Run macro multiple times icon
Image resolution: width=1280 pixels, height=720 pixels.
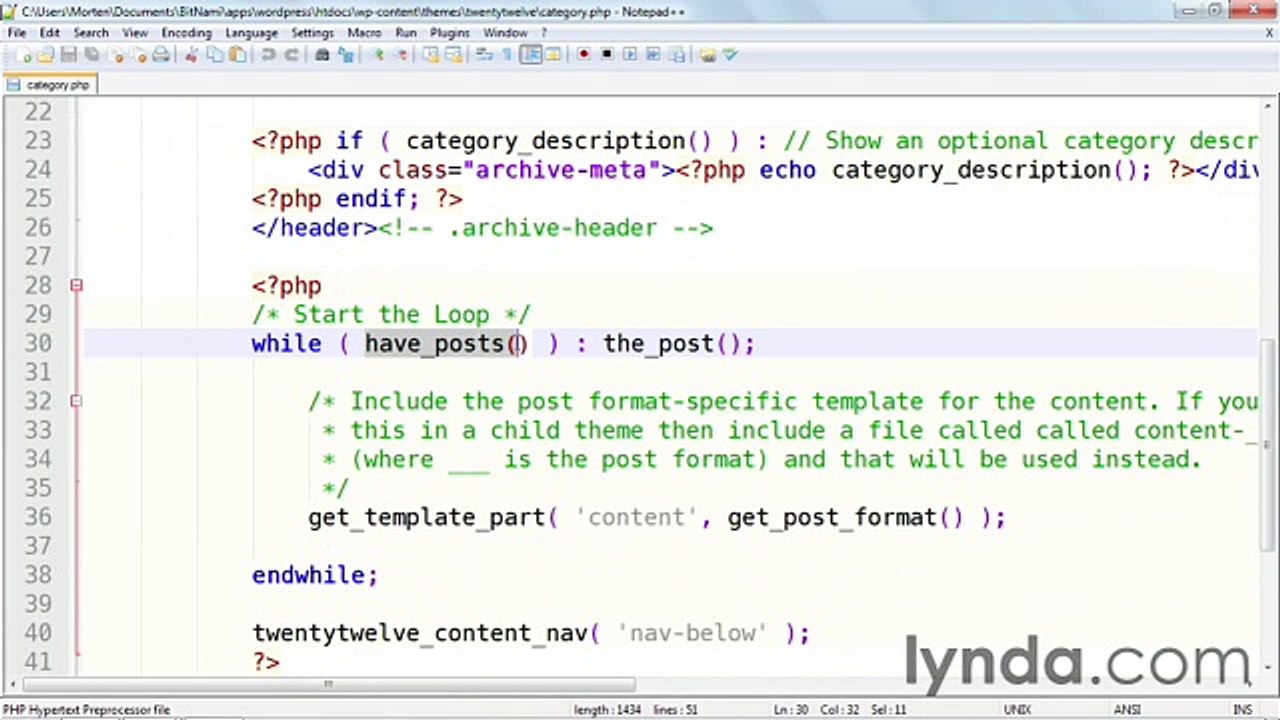(653, 55)
